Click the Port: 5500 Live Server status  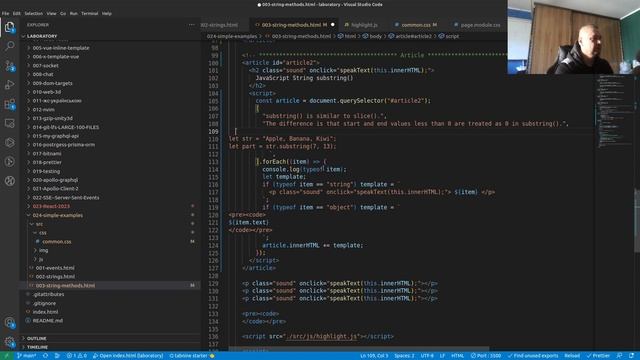pos(486,356)
